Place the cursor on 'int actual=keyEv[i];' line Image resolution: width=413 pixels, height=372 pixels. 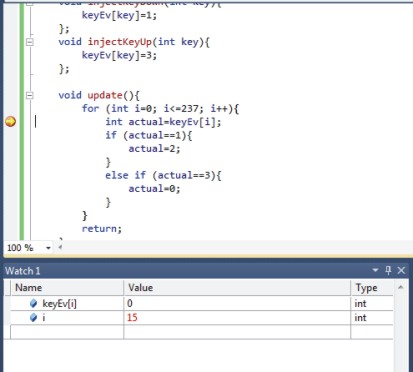coord(163,122)
